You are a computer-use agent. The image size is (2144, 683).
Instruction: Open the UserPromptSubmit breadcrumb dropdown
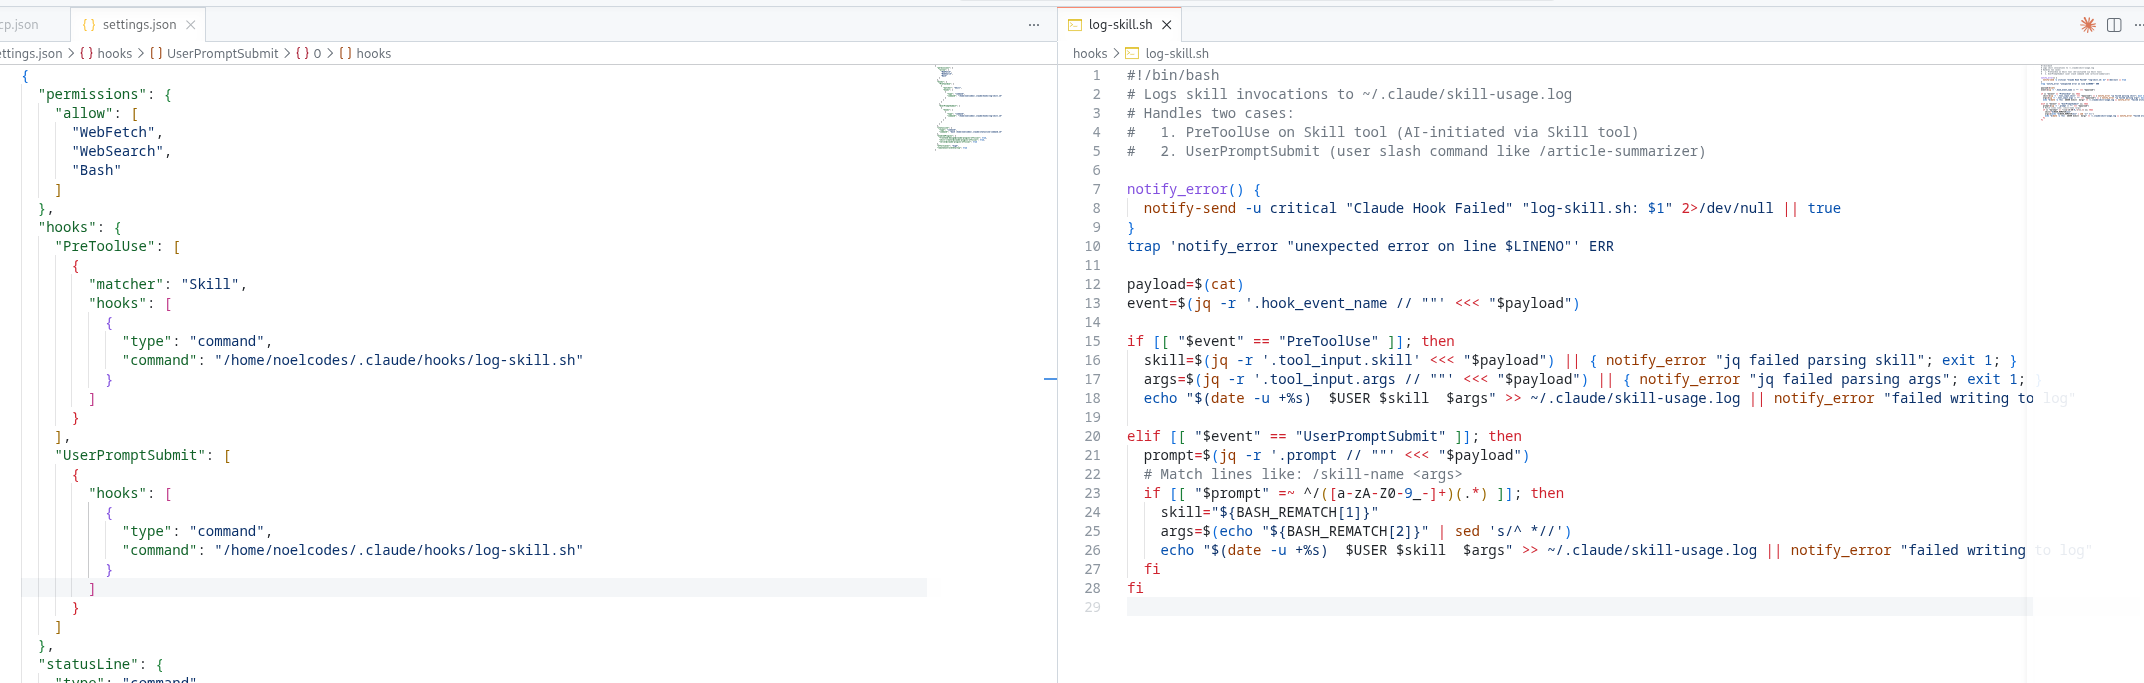tap(214, 54)
